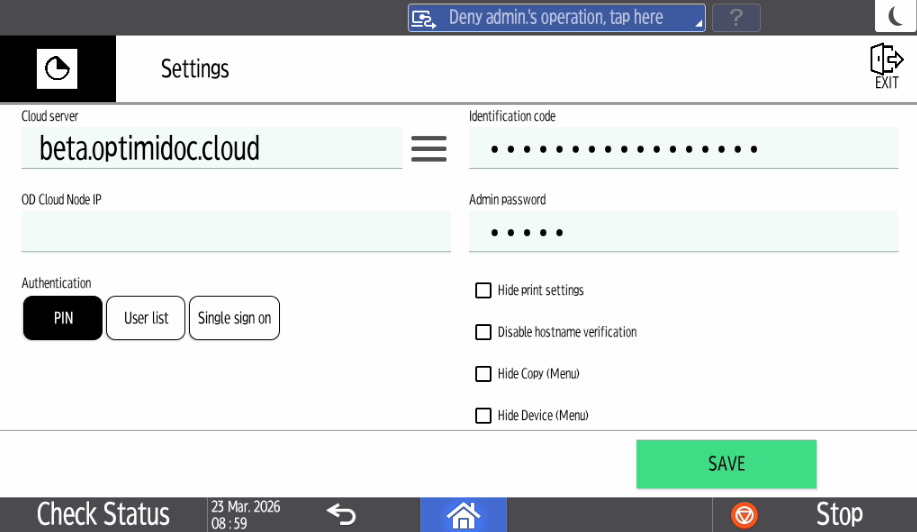
Task: Focus the Admin password field
Action: (x=683, y=232)
